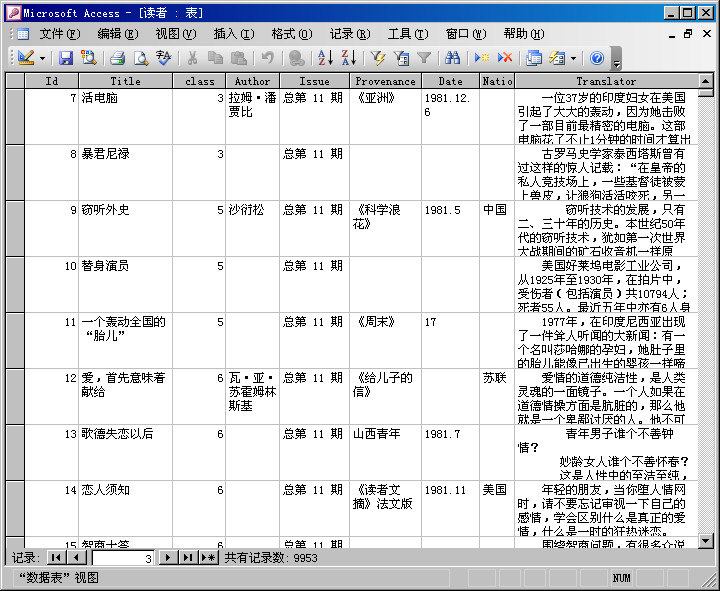720x591 pixels.
Task: Click the Save icon in toolbar
Action: point(66,59)
